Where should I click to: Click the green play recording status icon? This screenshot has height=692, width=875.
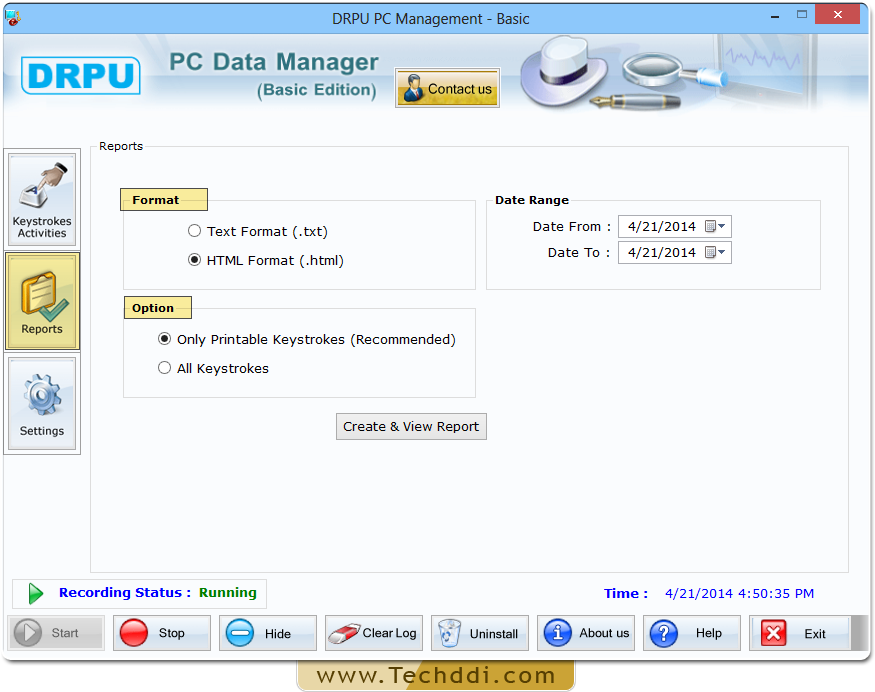[x=36, y=593]
